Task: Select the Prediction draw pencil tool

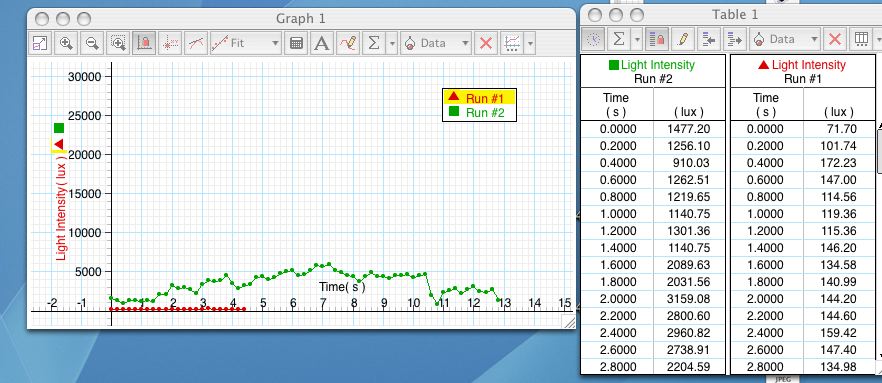Action: [348, 43]
